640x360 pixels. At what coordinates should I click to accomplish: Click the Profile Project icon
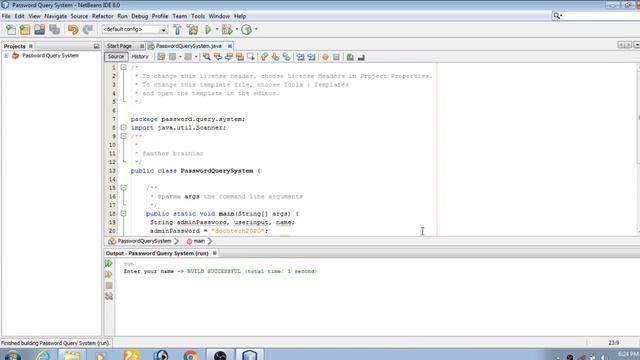coord(247,29)
